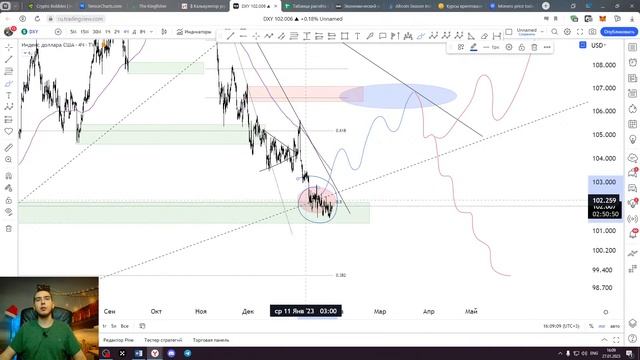Open the USD currency dropdown
Image resolution: width=640 pixels, height=360 pixels.
click(598, 45)
